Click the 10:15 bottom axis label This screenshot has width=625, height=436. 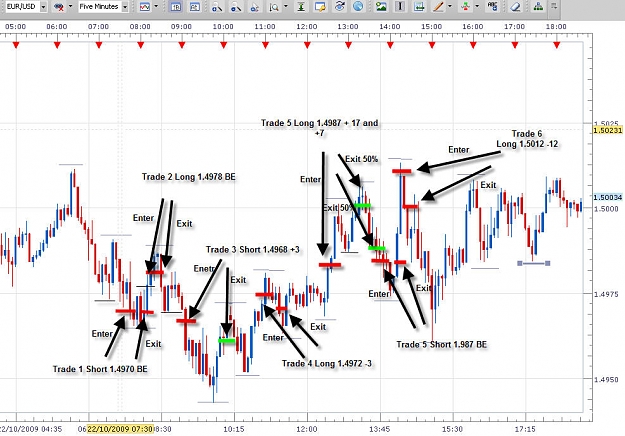pos(234,429)
